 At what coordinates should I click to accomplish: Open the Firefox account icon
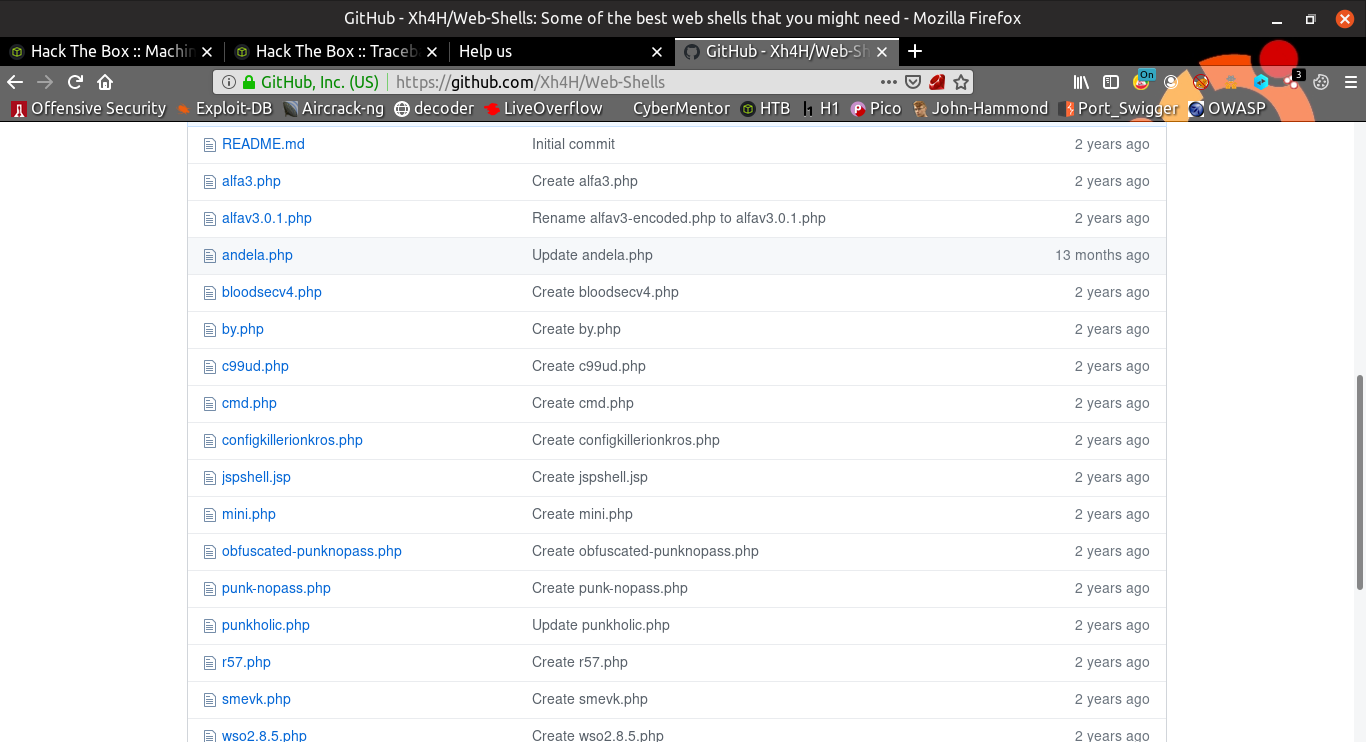pyautogui.click(x=1171, y=82)
